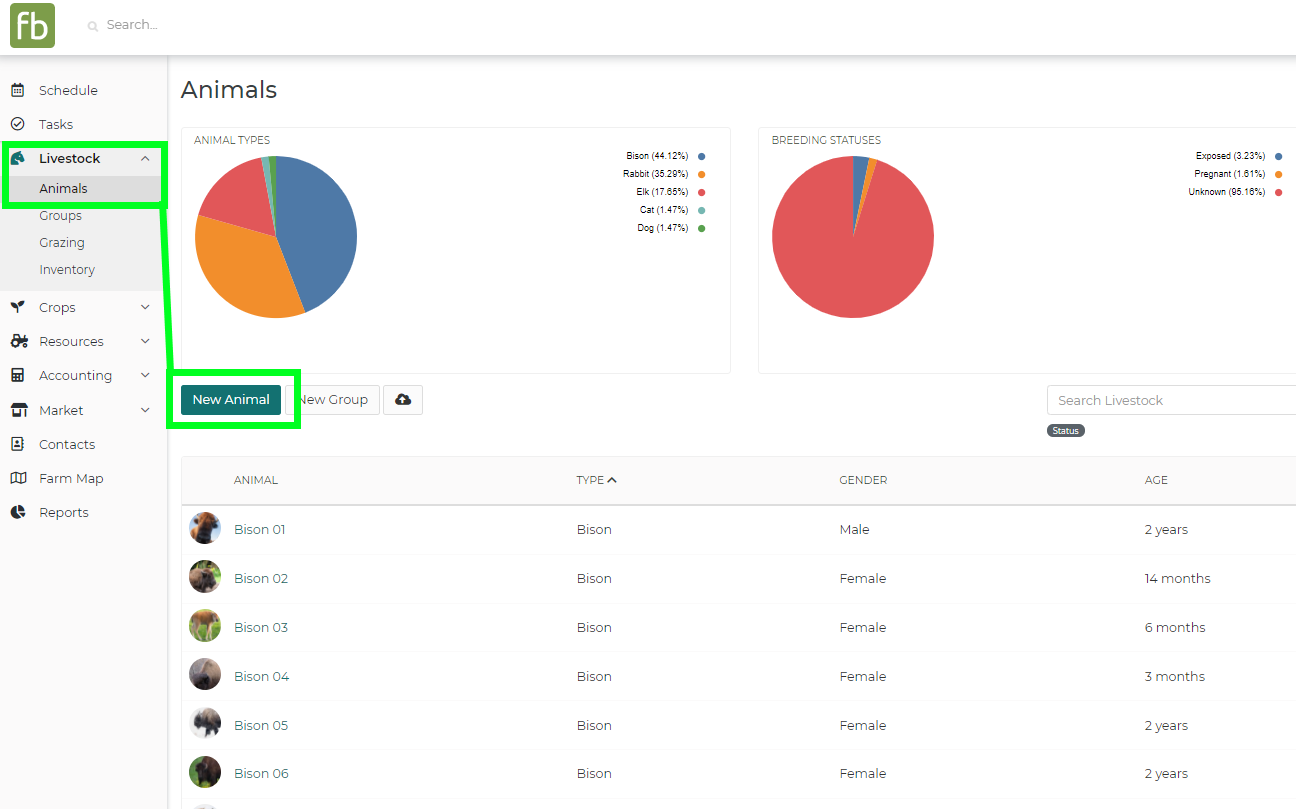Click the fb logo icon

point(32,25)
